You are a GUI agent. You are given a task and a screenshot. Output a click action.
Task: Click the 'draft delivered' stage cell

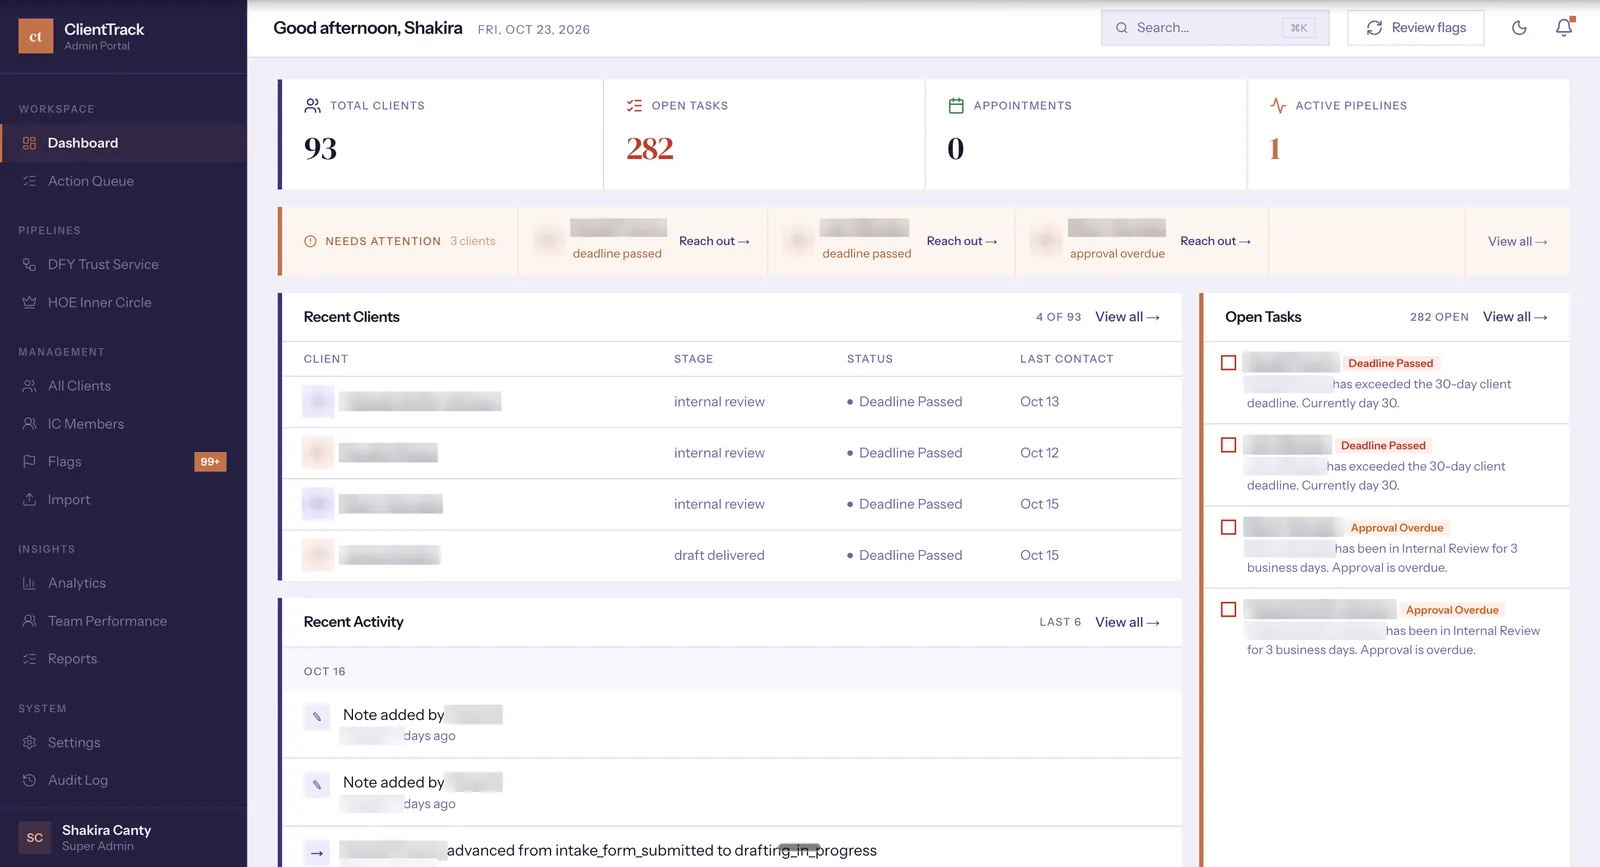pyautogui.click(x=719, y=555)
